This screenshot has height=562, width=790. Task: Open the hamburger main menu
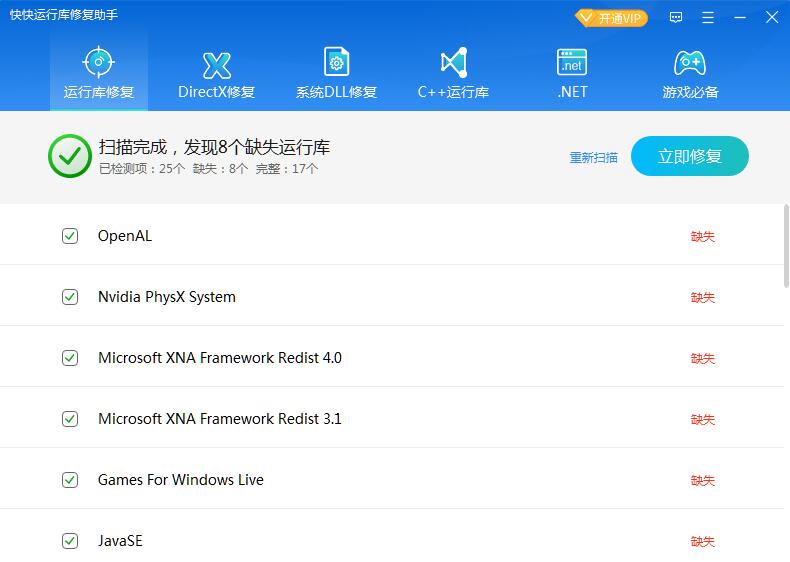tap(708, 18)
